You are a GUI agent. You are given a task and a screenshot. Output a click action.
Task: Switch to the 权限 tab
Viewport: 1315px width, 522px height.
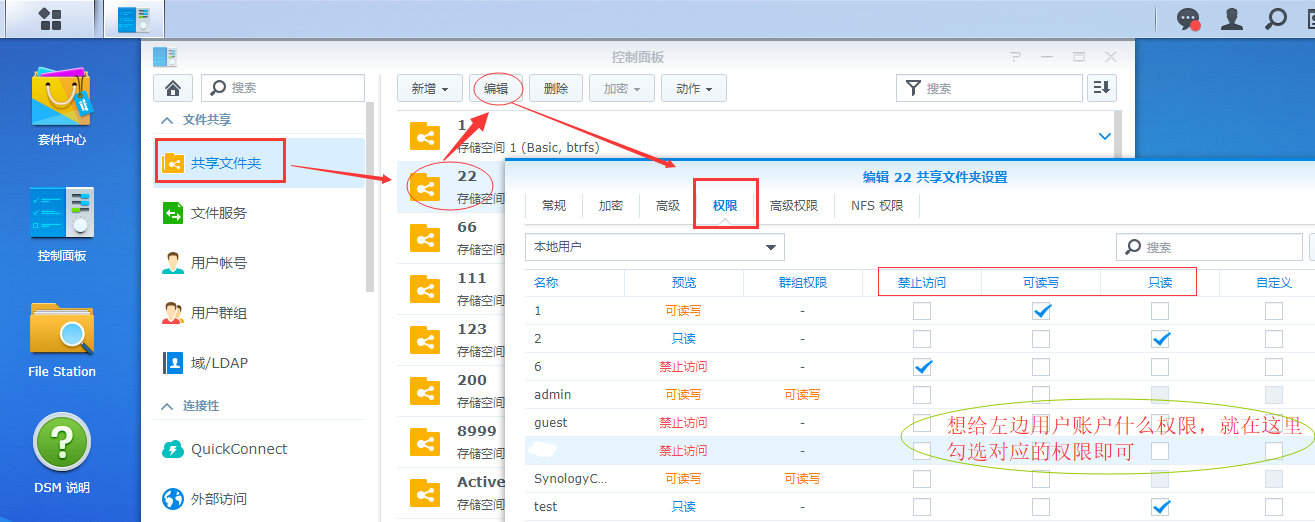pyautogui.click(x=725, y=205)
